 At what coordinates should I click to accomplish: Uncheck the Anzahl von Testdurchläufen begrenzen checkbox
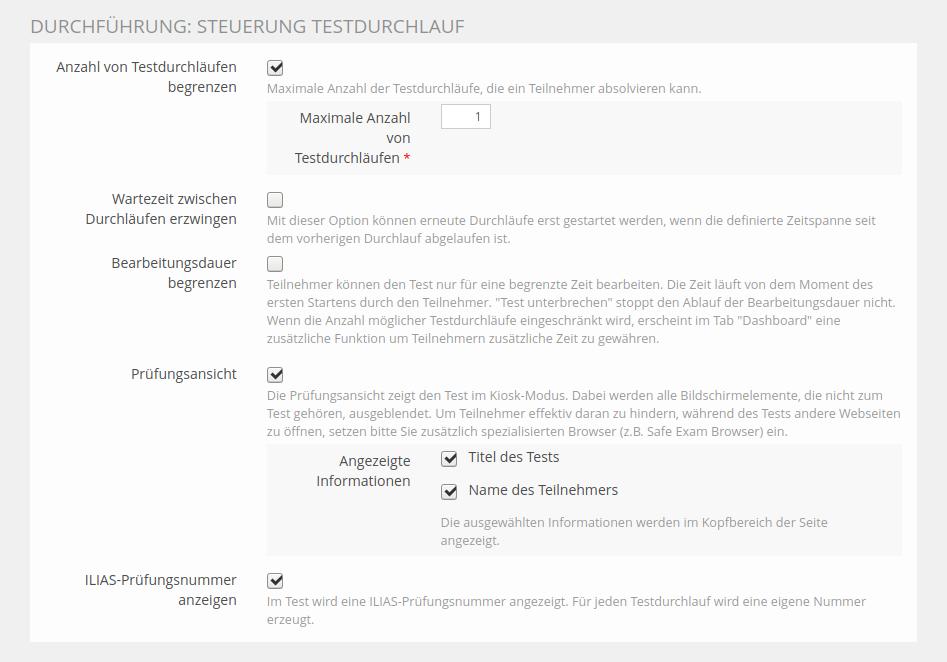pyautogui.click(x=275, y=68)
